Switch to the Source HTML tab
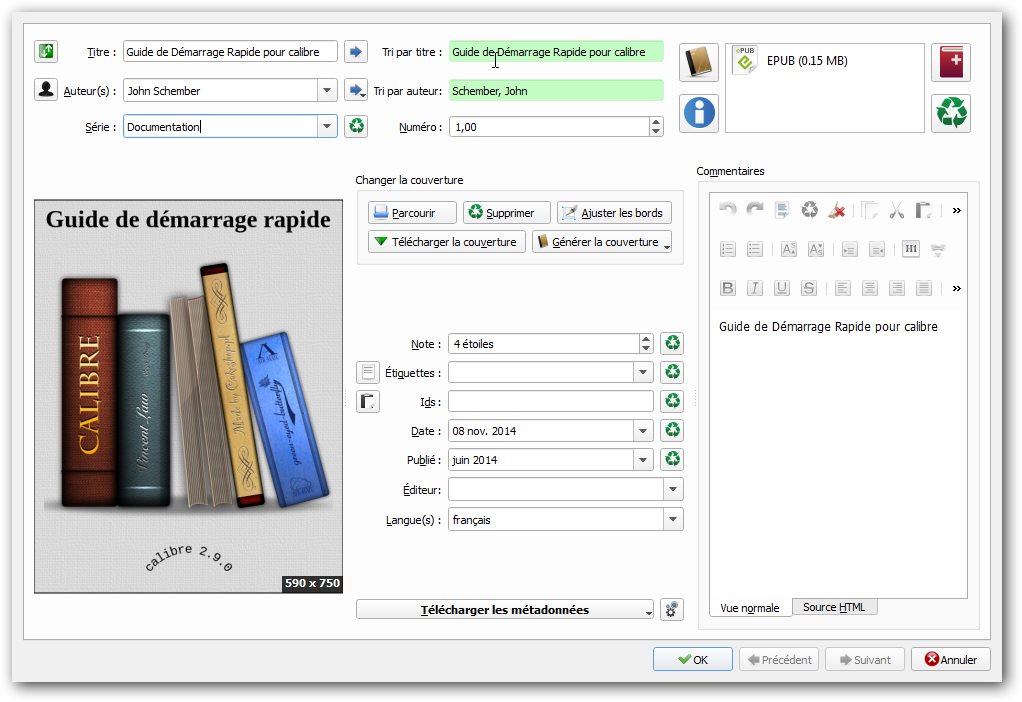 [x=834, y=607]
